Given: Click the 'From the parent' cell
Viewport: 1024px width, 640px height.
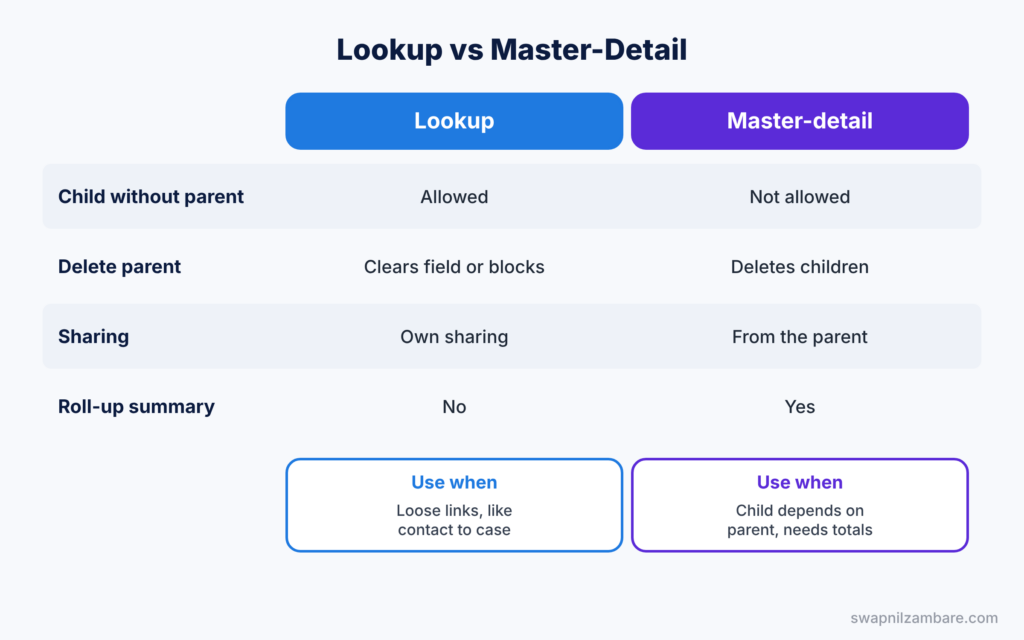Looking at the screenshot, I should (x=799, y=336).
